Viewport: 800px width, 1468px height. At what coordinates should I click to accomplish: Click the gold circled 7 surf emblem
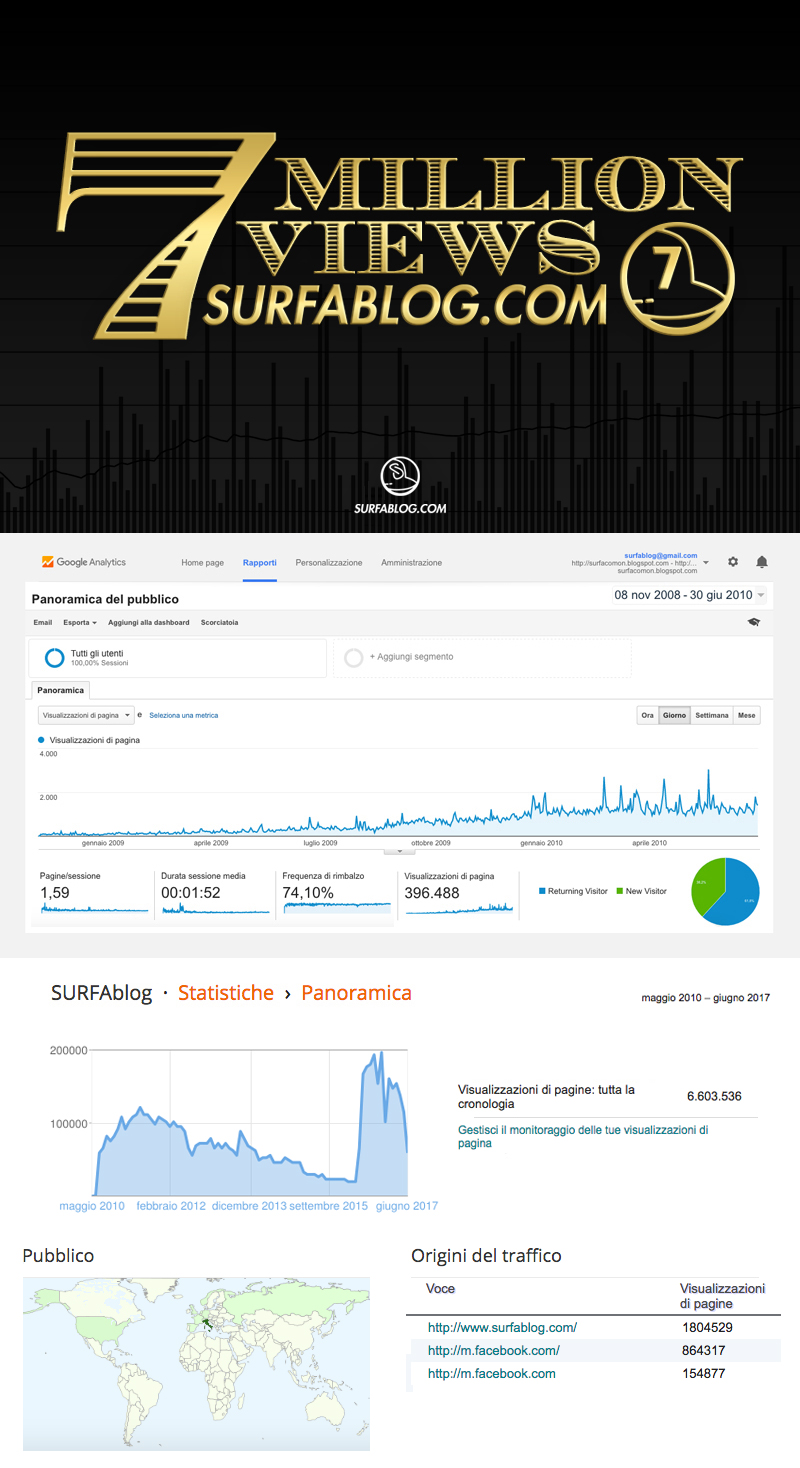point(677,277)
